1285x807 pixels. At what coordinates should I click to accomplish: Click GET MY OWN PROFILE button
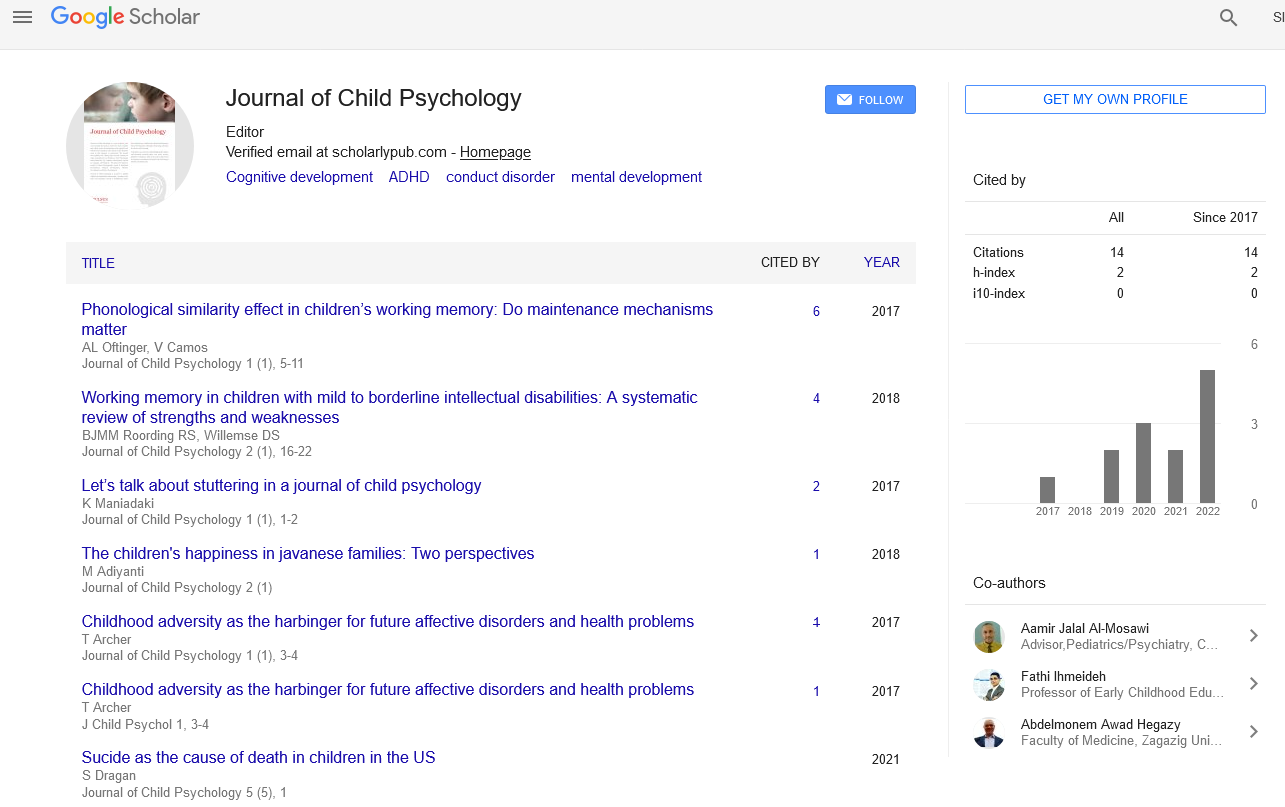(x=1115, y=99)
